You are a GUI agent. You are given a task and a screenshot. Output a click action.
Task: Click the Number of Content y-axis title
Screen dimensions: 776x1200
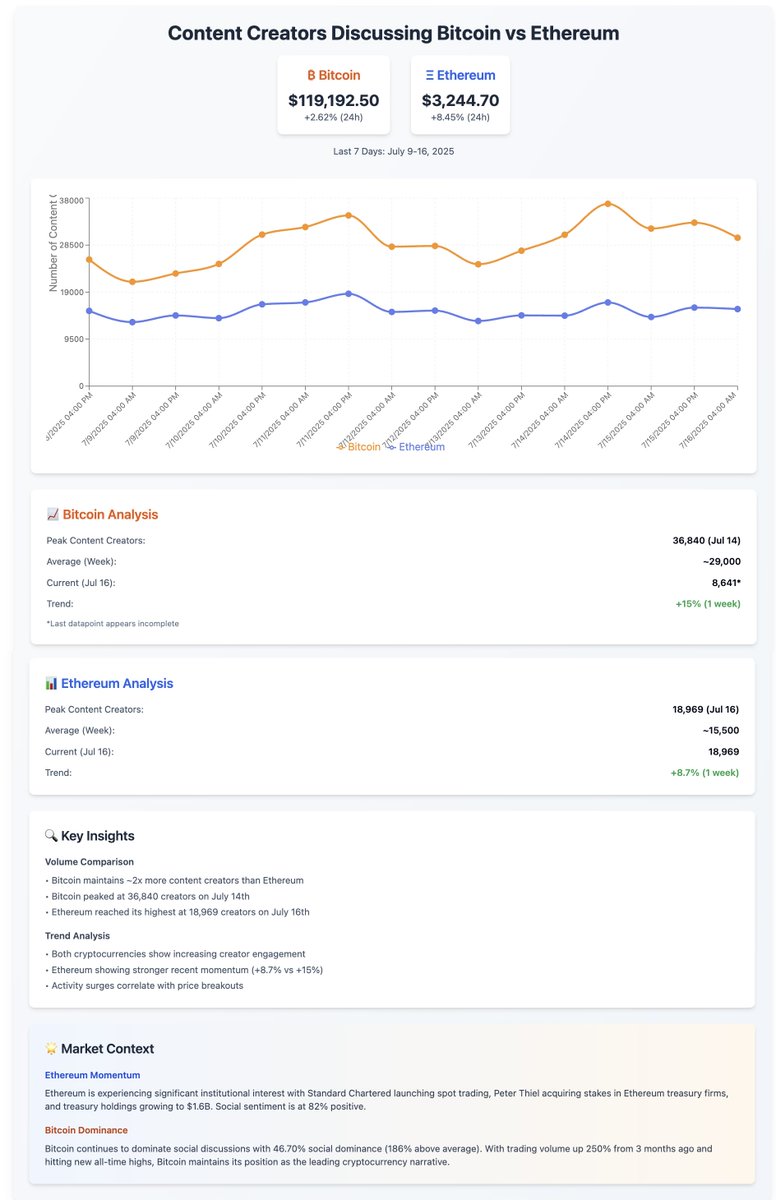[x=53, y=242]
